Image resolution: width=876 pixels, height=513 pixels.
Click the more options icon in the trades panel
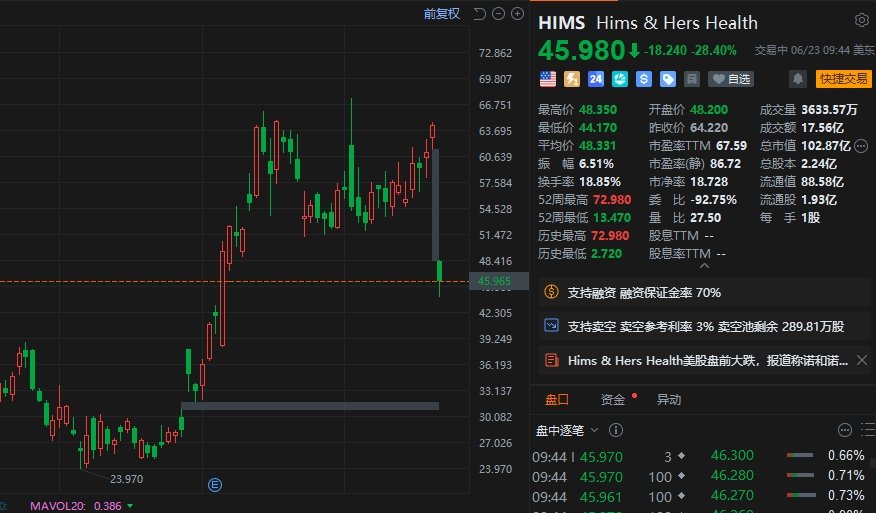tap(845, 430)
